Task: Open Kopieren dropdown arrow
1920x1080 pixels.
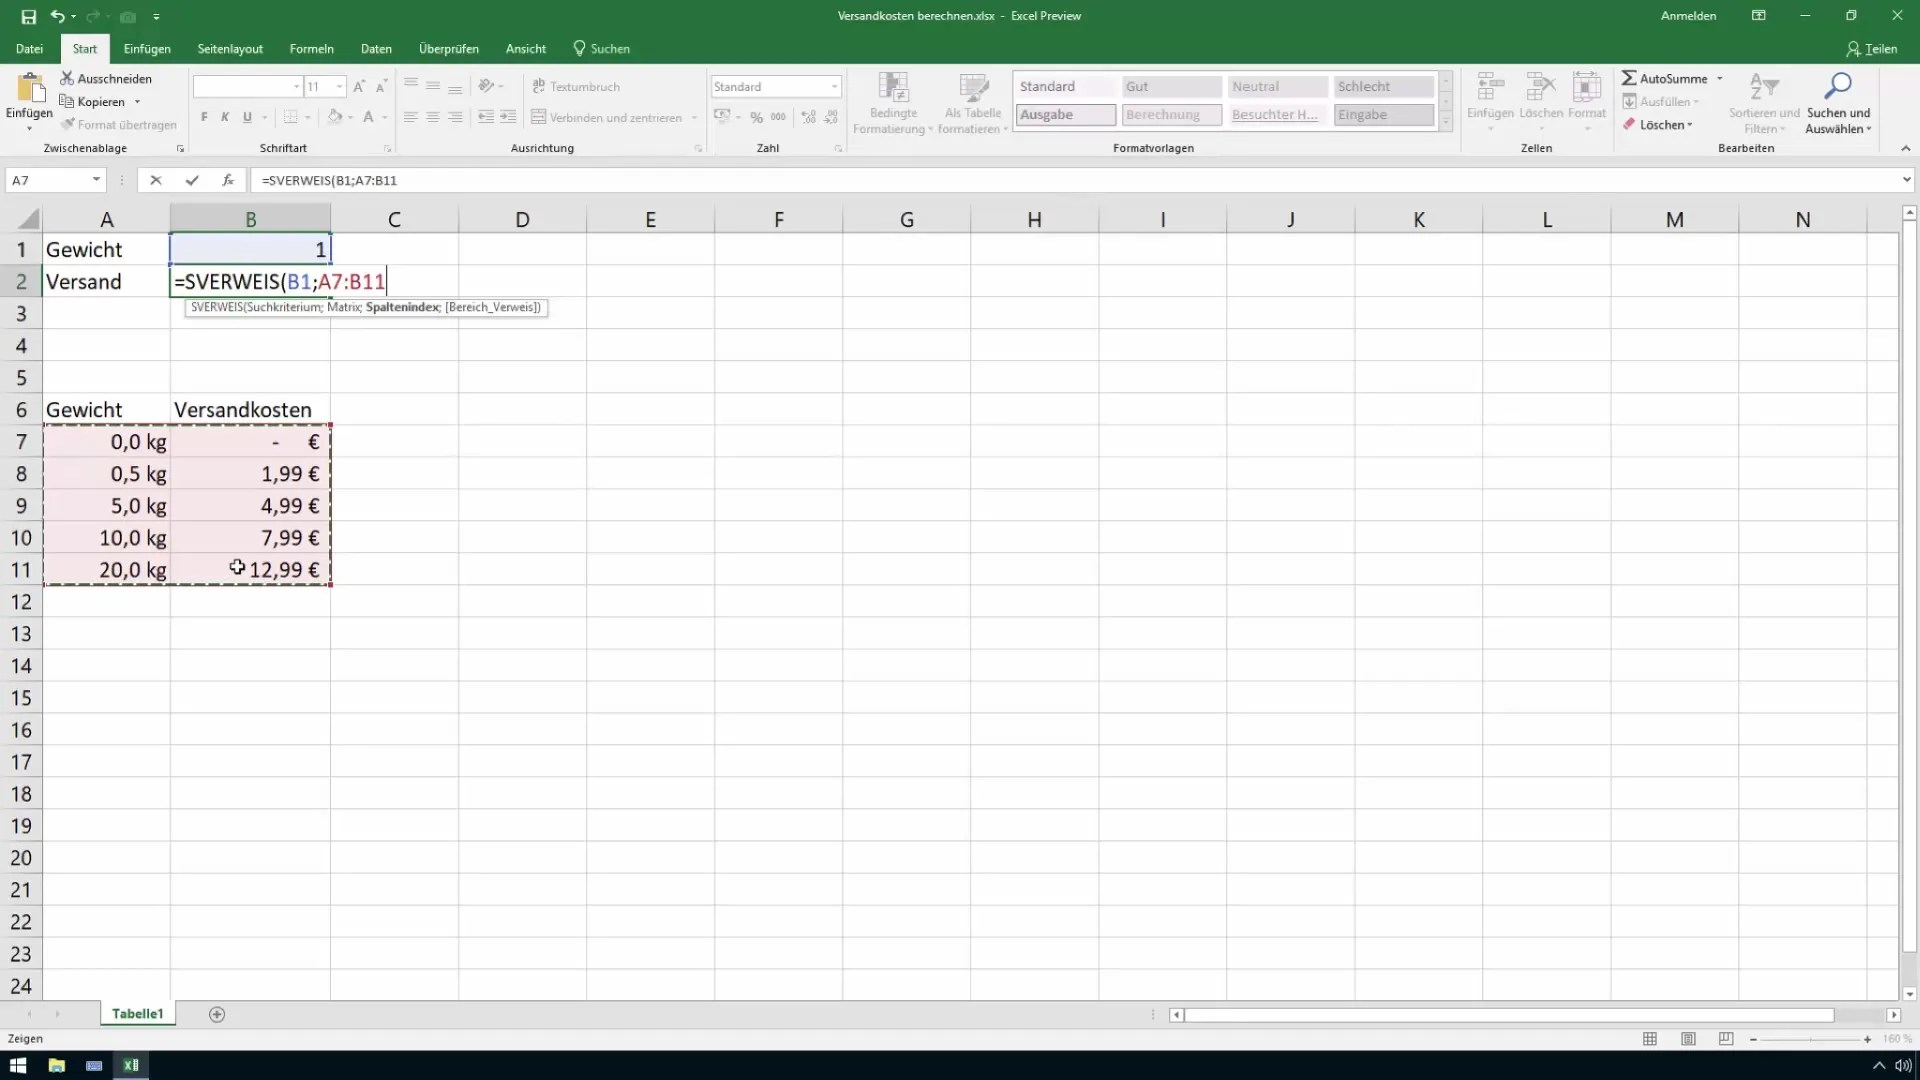Action: (x=137, y=102)
